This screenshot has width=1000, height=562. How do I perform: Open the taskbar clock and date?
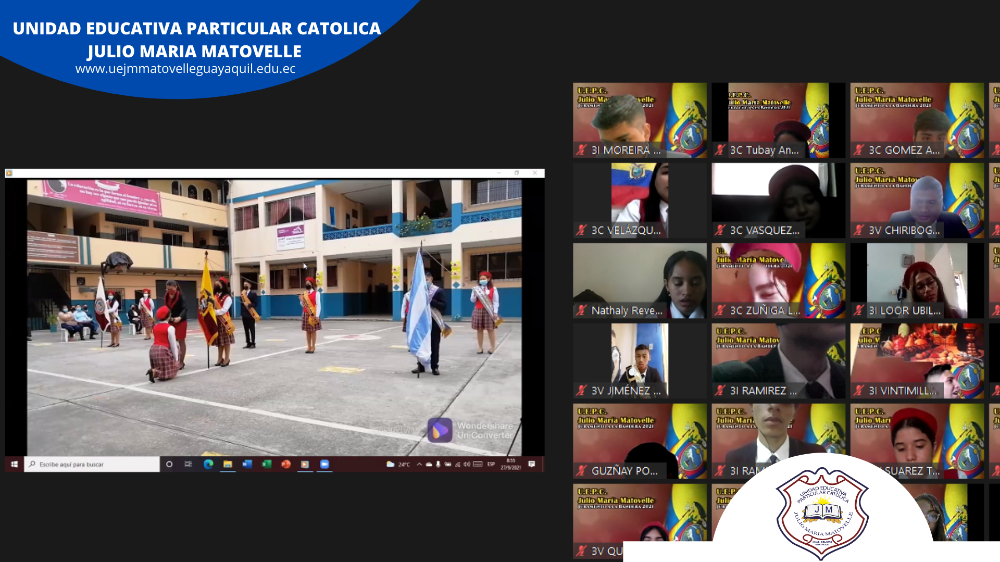pyautogui.click(x=511, y=464)
